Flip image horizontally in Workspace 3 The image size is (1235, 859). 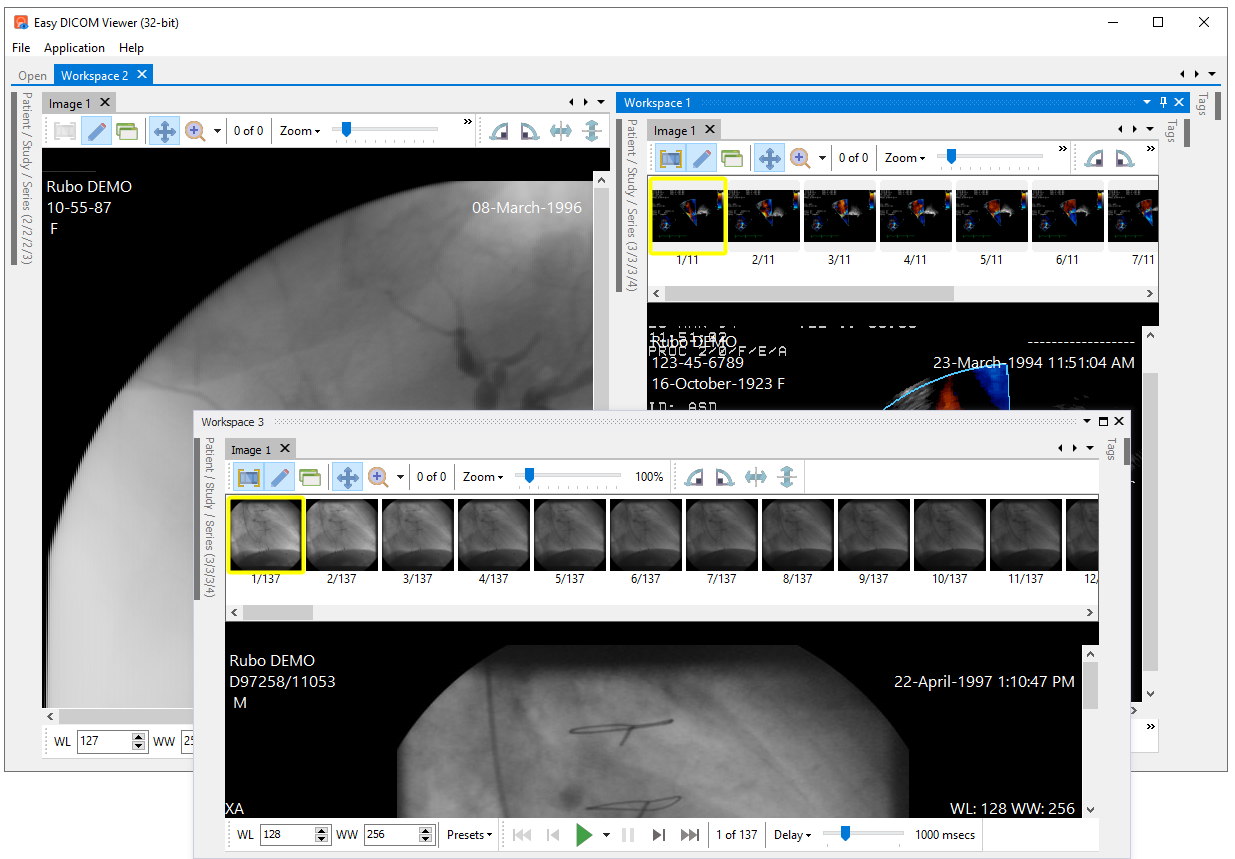coord(756,477)
